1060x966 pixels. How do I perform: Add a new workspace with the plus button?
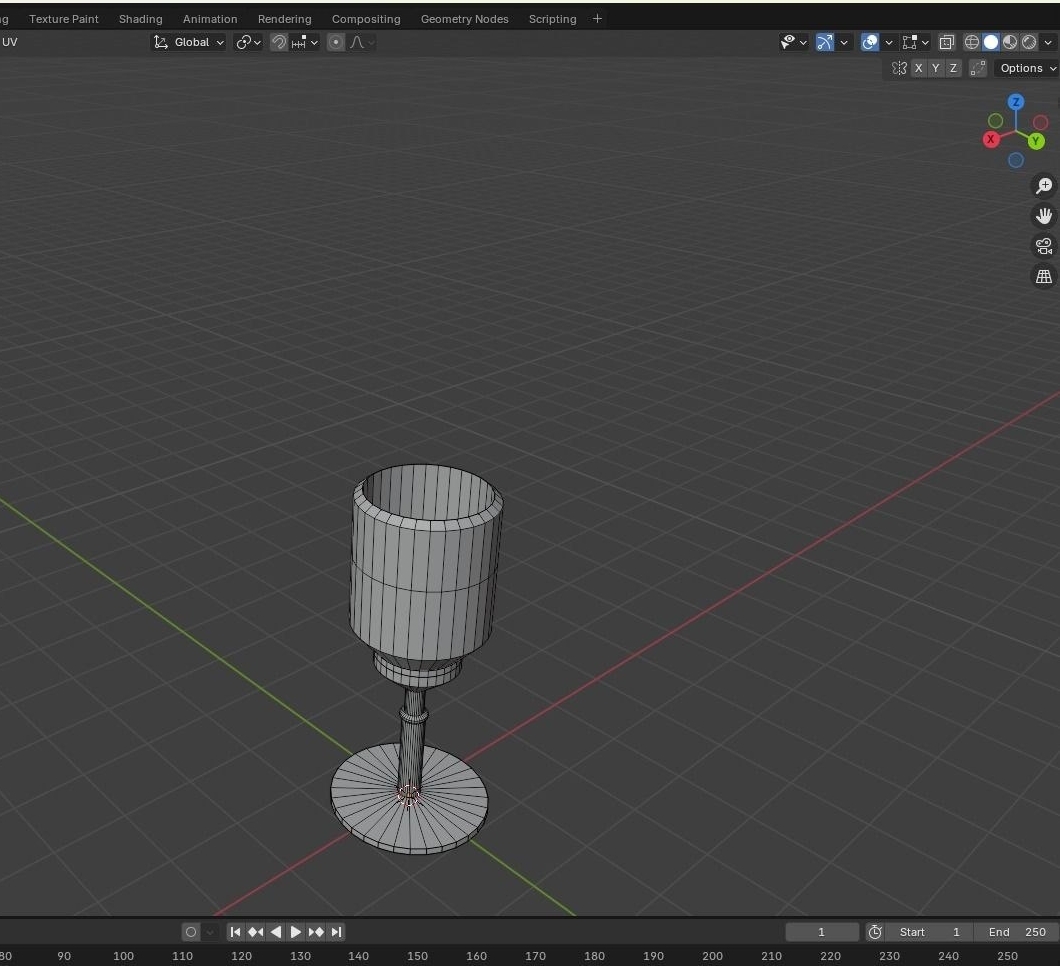tap(597, 19)
